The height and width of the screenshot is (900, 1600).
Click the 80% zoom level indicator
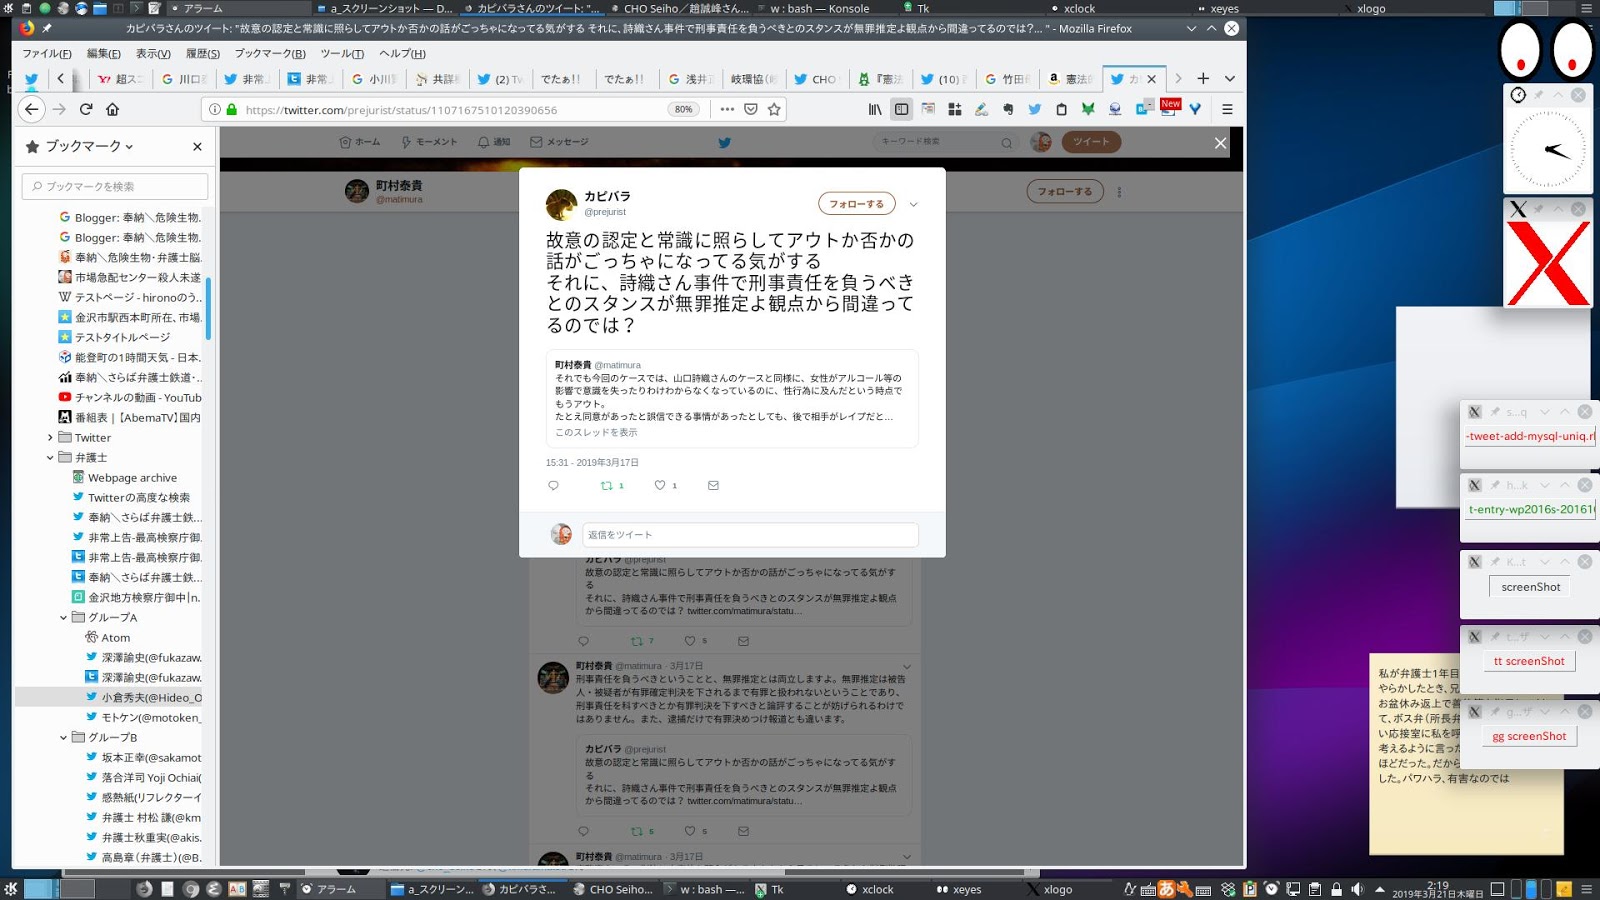[x=683, y=109]
